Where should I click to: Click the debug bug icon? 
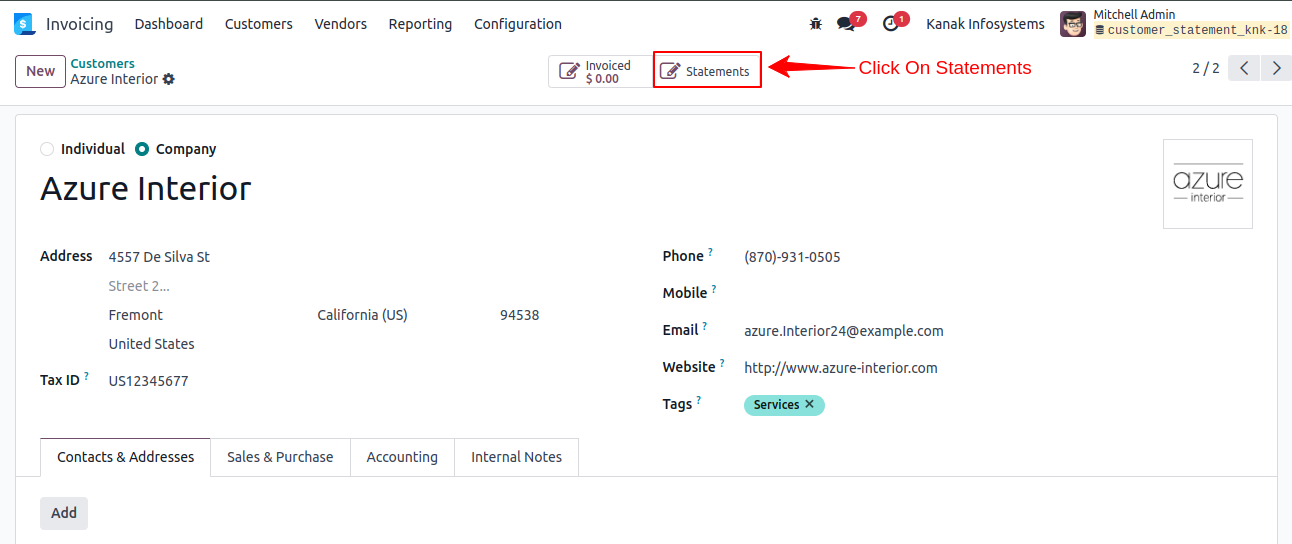[816, 24]
